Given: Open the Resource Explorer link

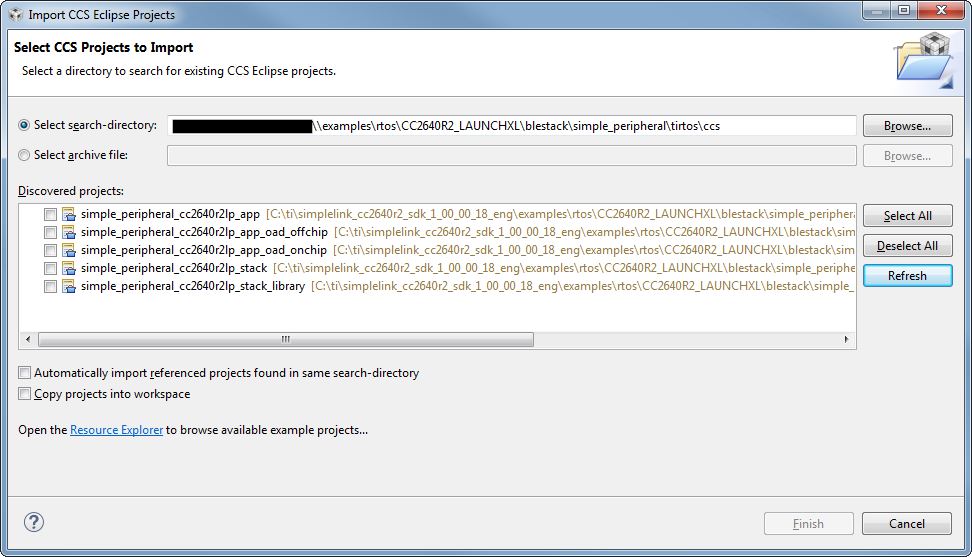Looking at the screenshot, I should click(116, 430).
